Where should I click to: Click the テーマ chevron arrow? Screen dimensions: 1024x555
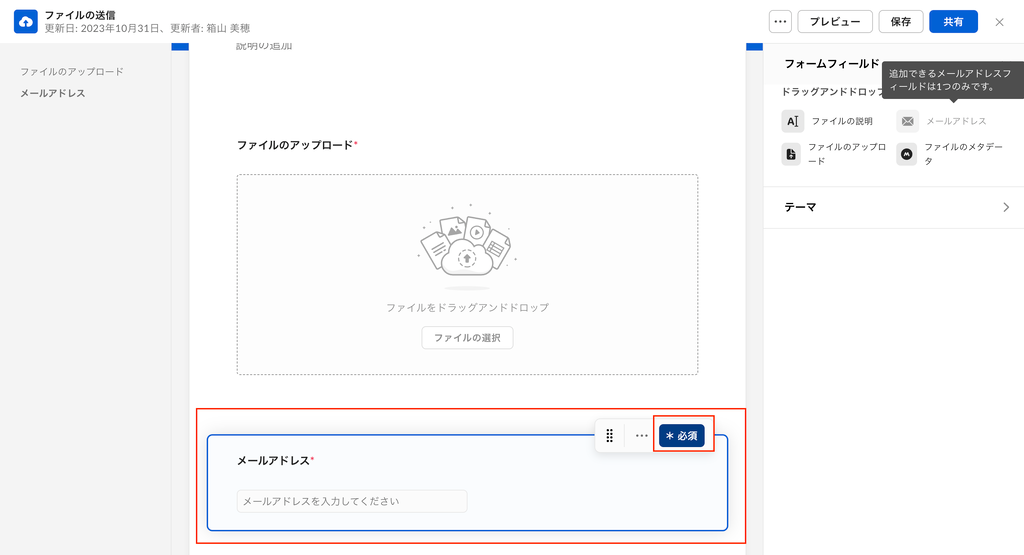point(1005,207)
